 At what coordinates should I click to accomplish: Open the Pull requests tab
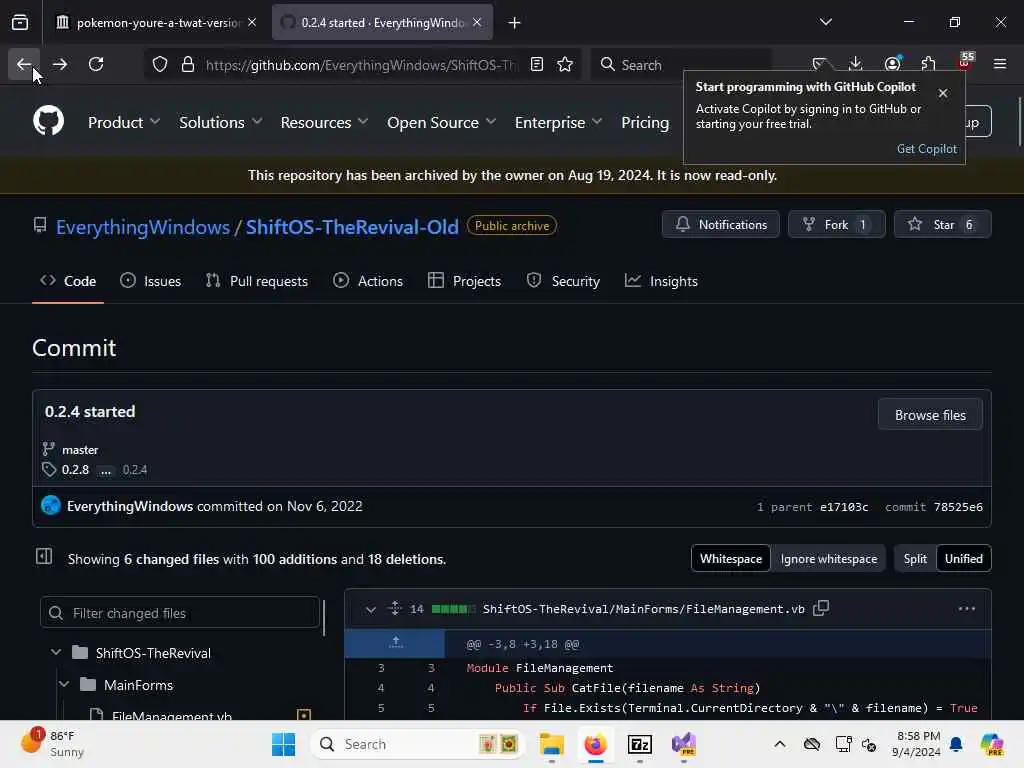pos(257,281)
